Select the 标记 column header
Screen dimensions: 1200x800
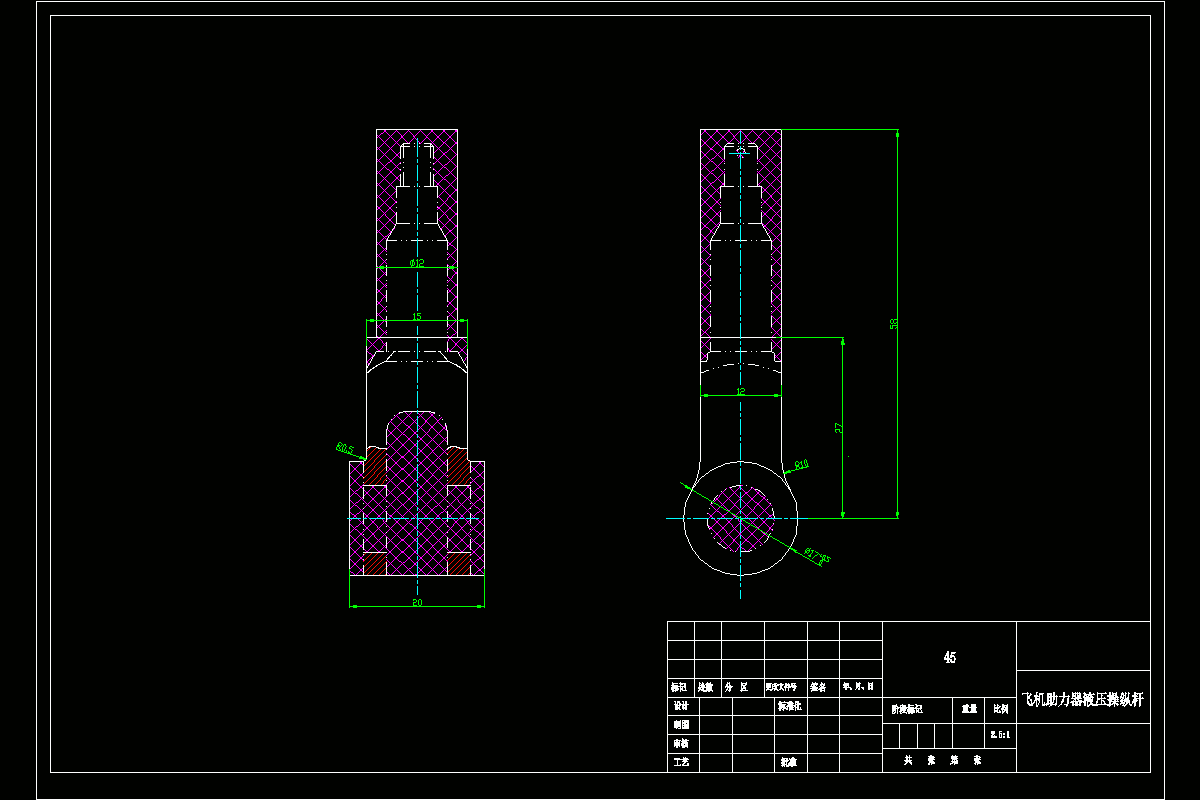click(x=680, y=687)
